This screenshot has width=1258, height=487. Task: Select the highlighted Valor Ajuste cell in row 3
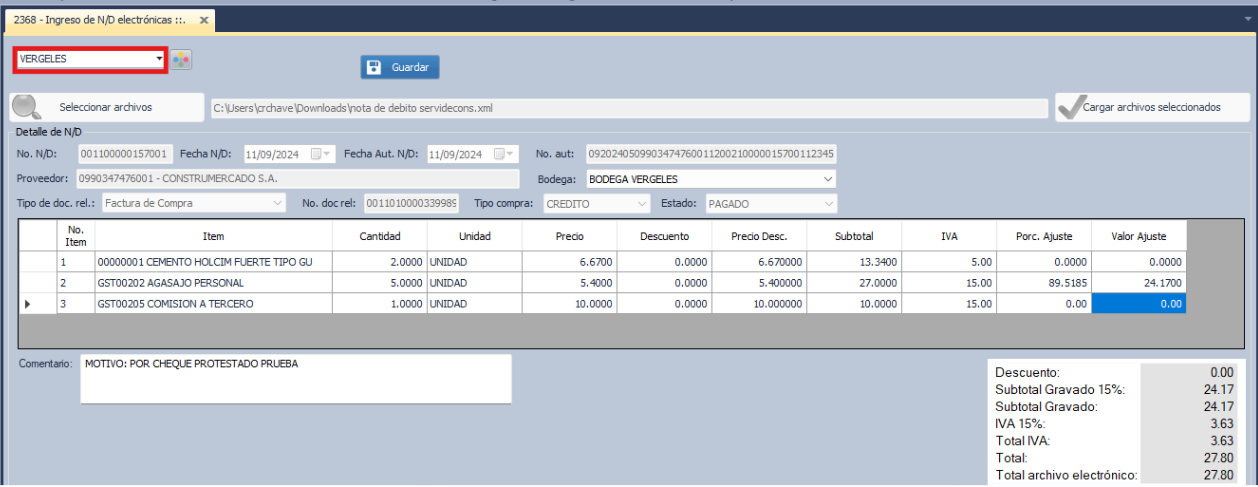click(1139, 303)
